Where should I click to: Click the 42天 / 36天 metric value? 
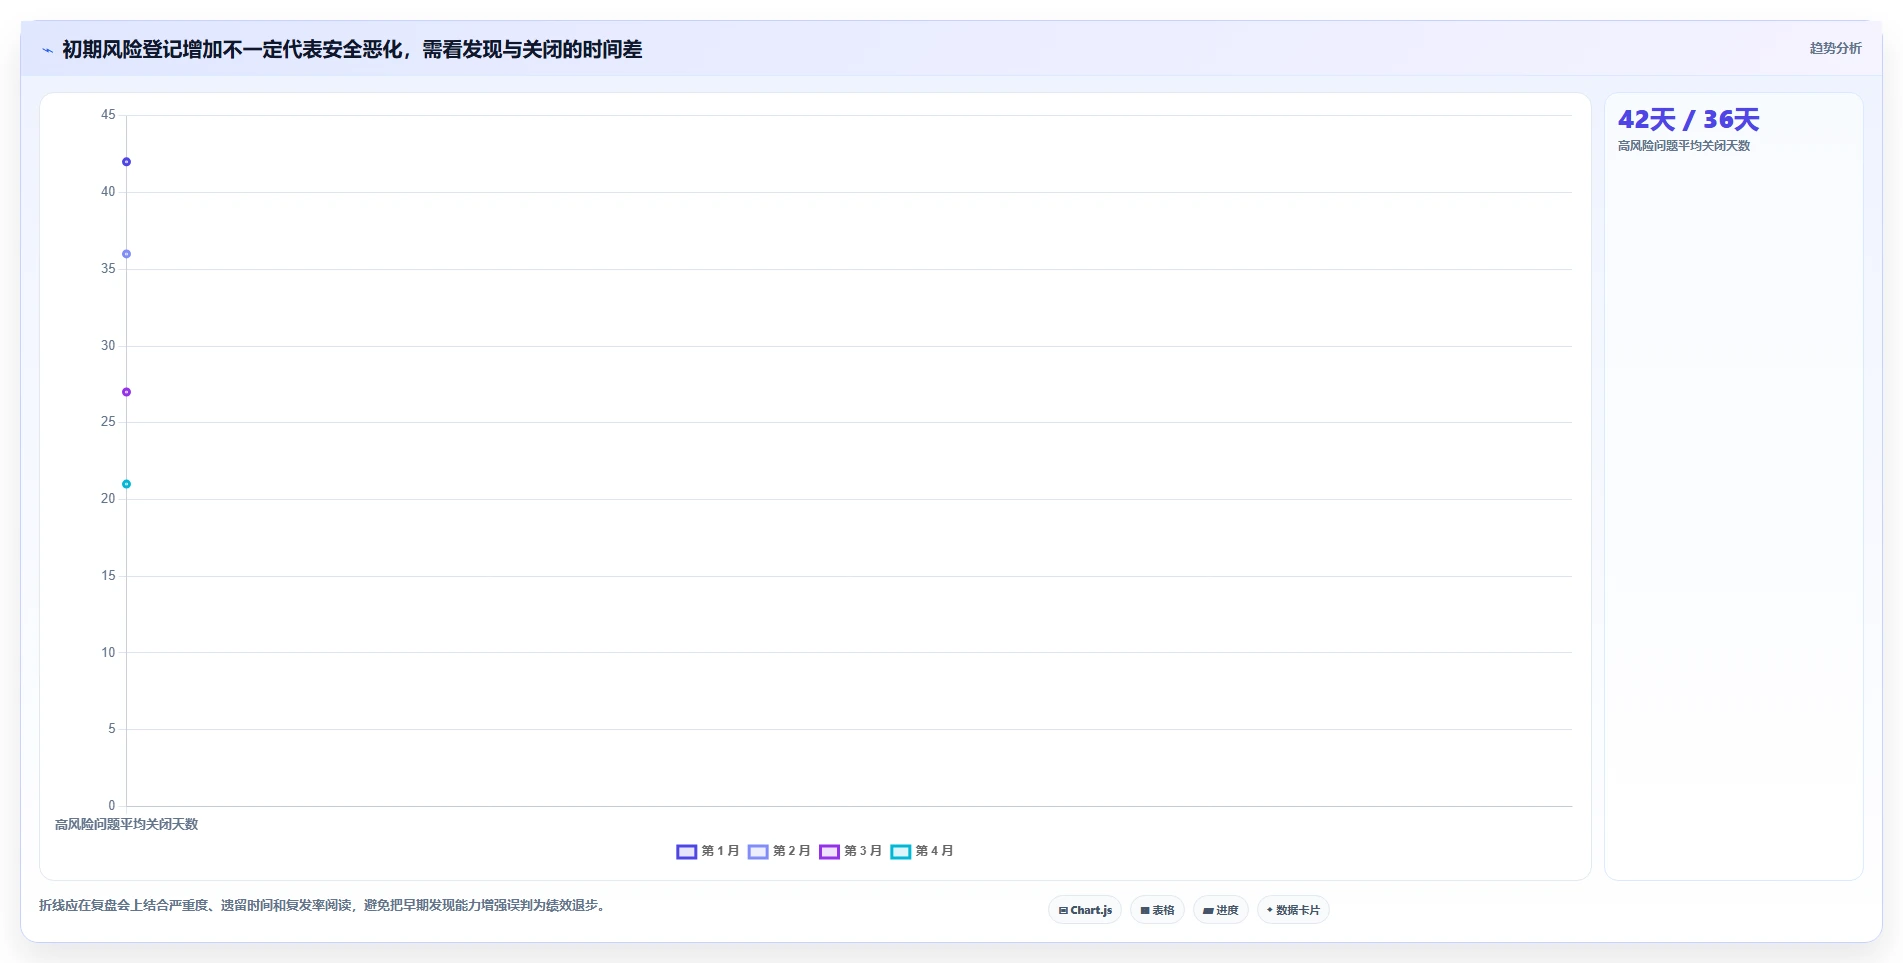(1688, 120)
